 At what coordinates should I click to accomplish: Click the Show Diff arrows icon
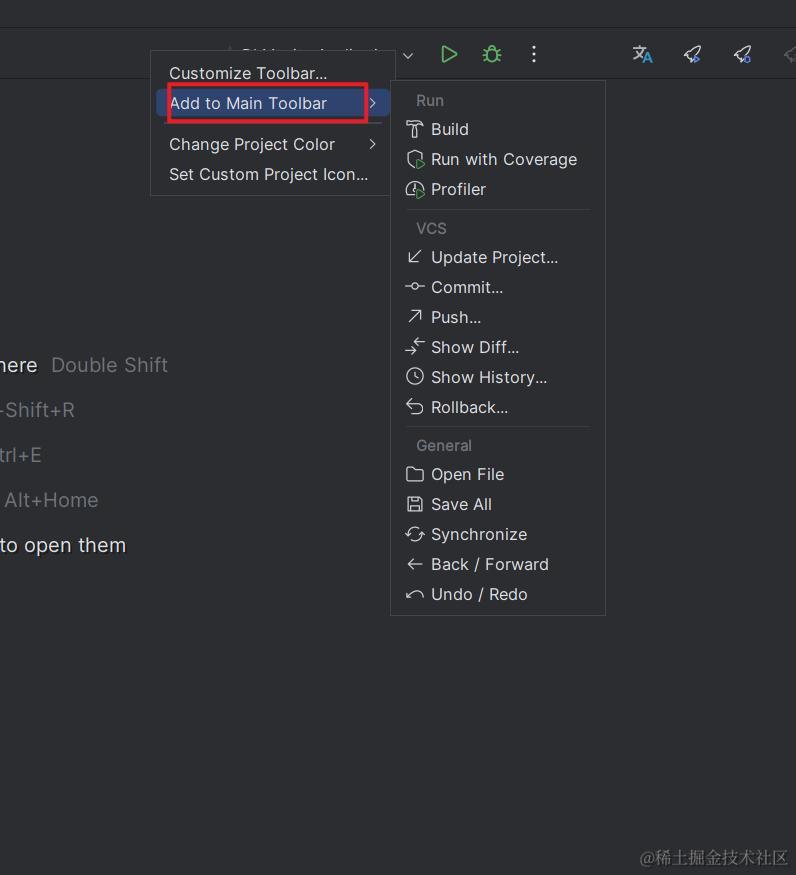[415, 347]
